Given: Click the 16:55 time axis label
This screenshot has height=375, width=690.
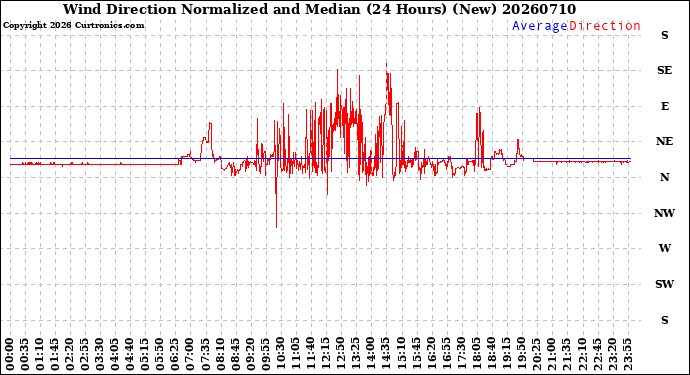Looking at the screenshot, I should point(446,355).
